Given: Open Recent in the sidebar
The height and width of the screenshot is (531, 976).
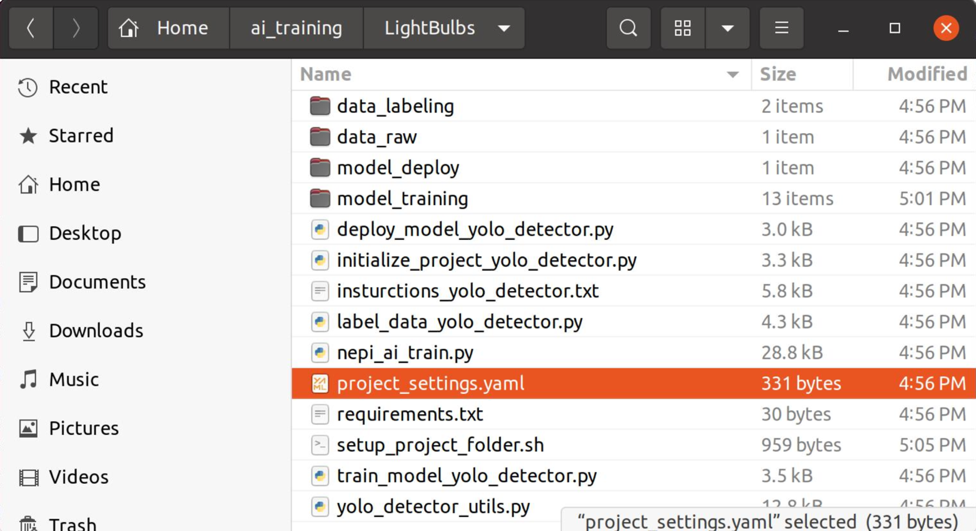Looking at the screenshot, I should (78, 87).
